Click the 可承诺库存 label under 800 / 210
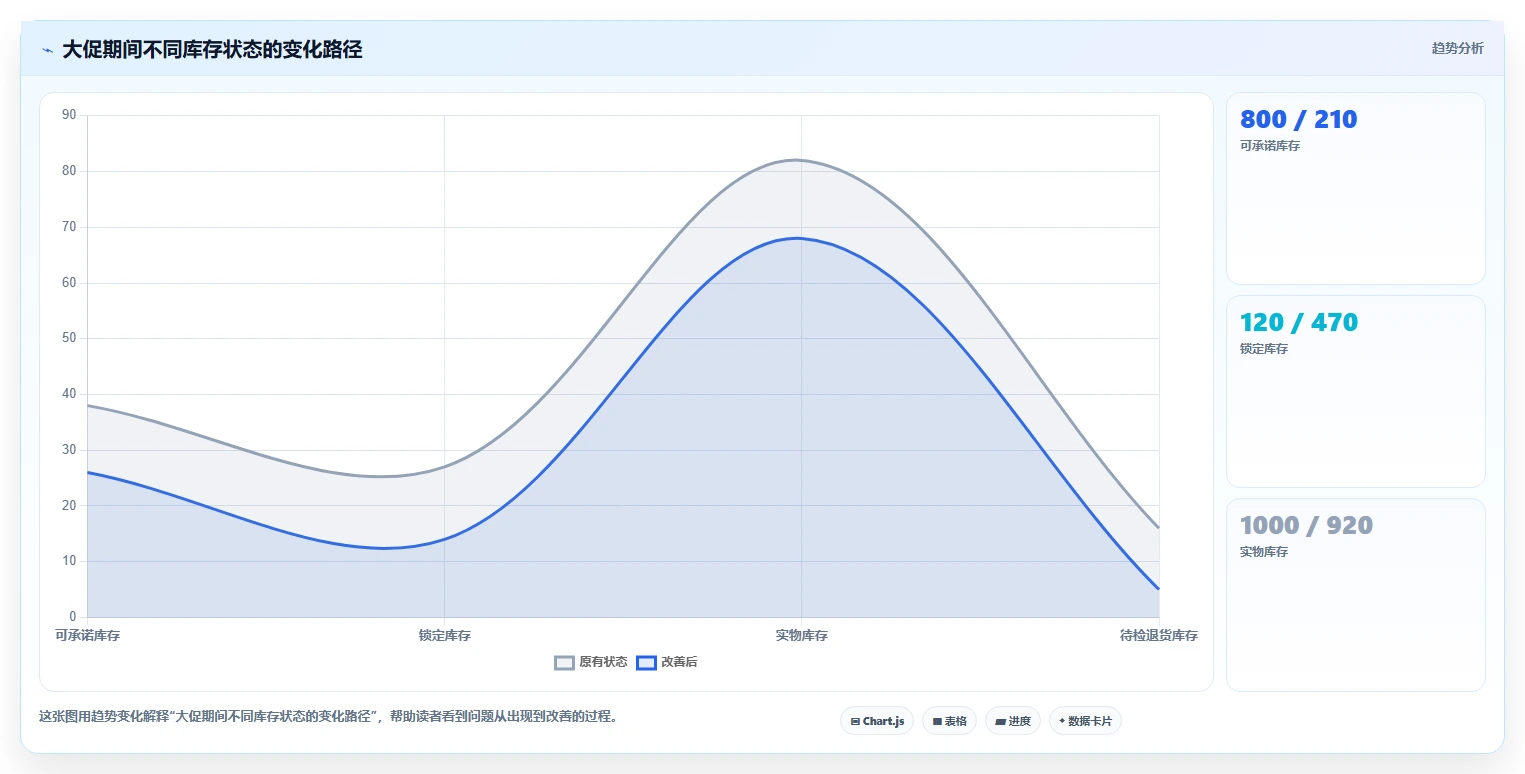Image resolution: width=1525 pixels, height=774 pixels. coord(1270,146)
